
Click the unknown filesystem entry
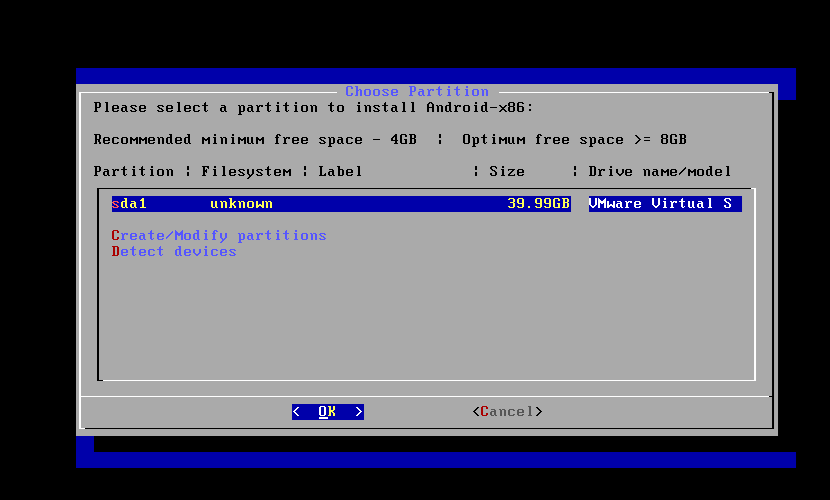(241, 204)
